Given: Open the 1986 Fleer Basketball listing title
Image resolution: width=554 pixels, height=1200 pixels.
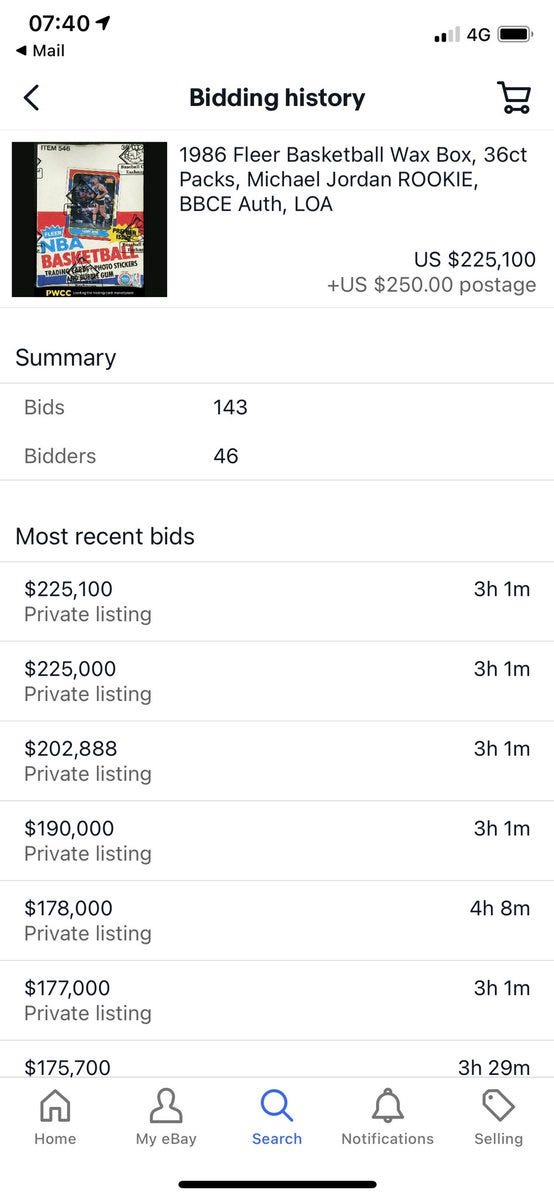Looking at the screenshot, I should tap(354, 180).
